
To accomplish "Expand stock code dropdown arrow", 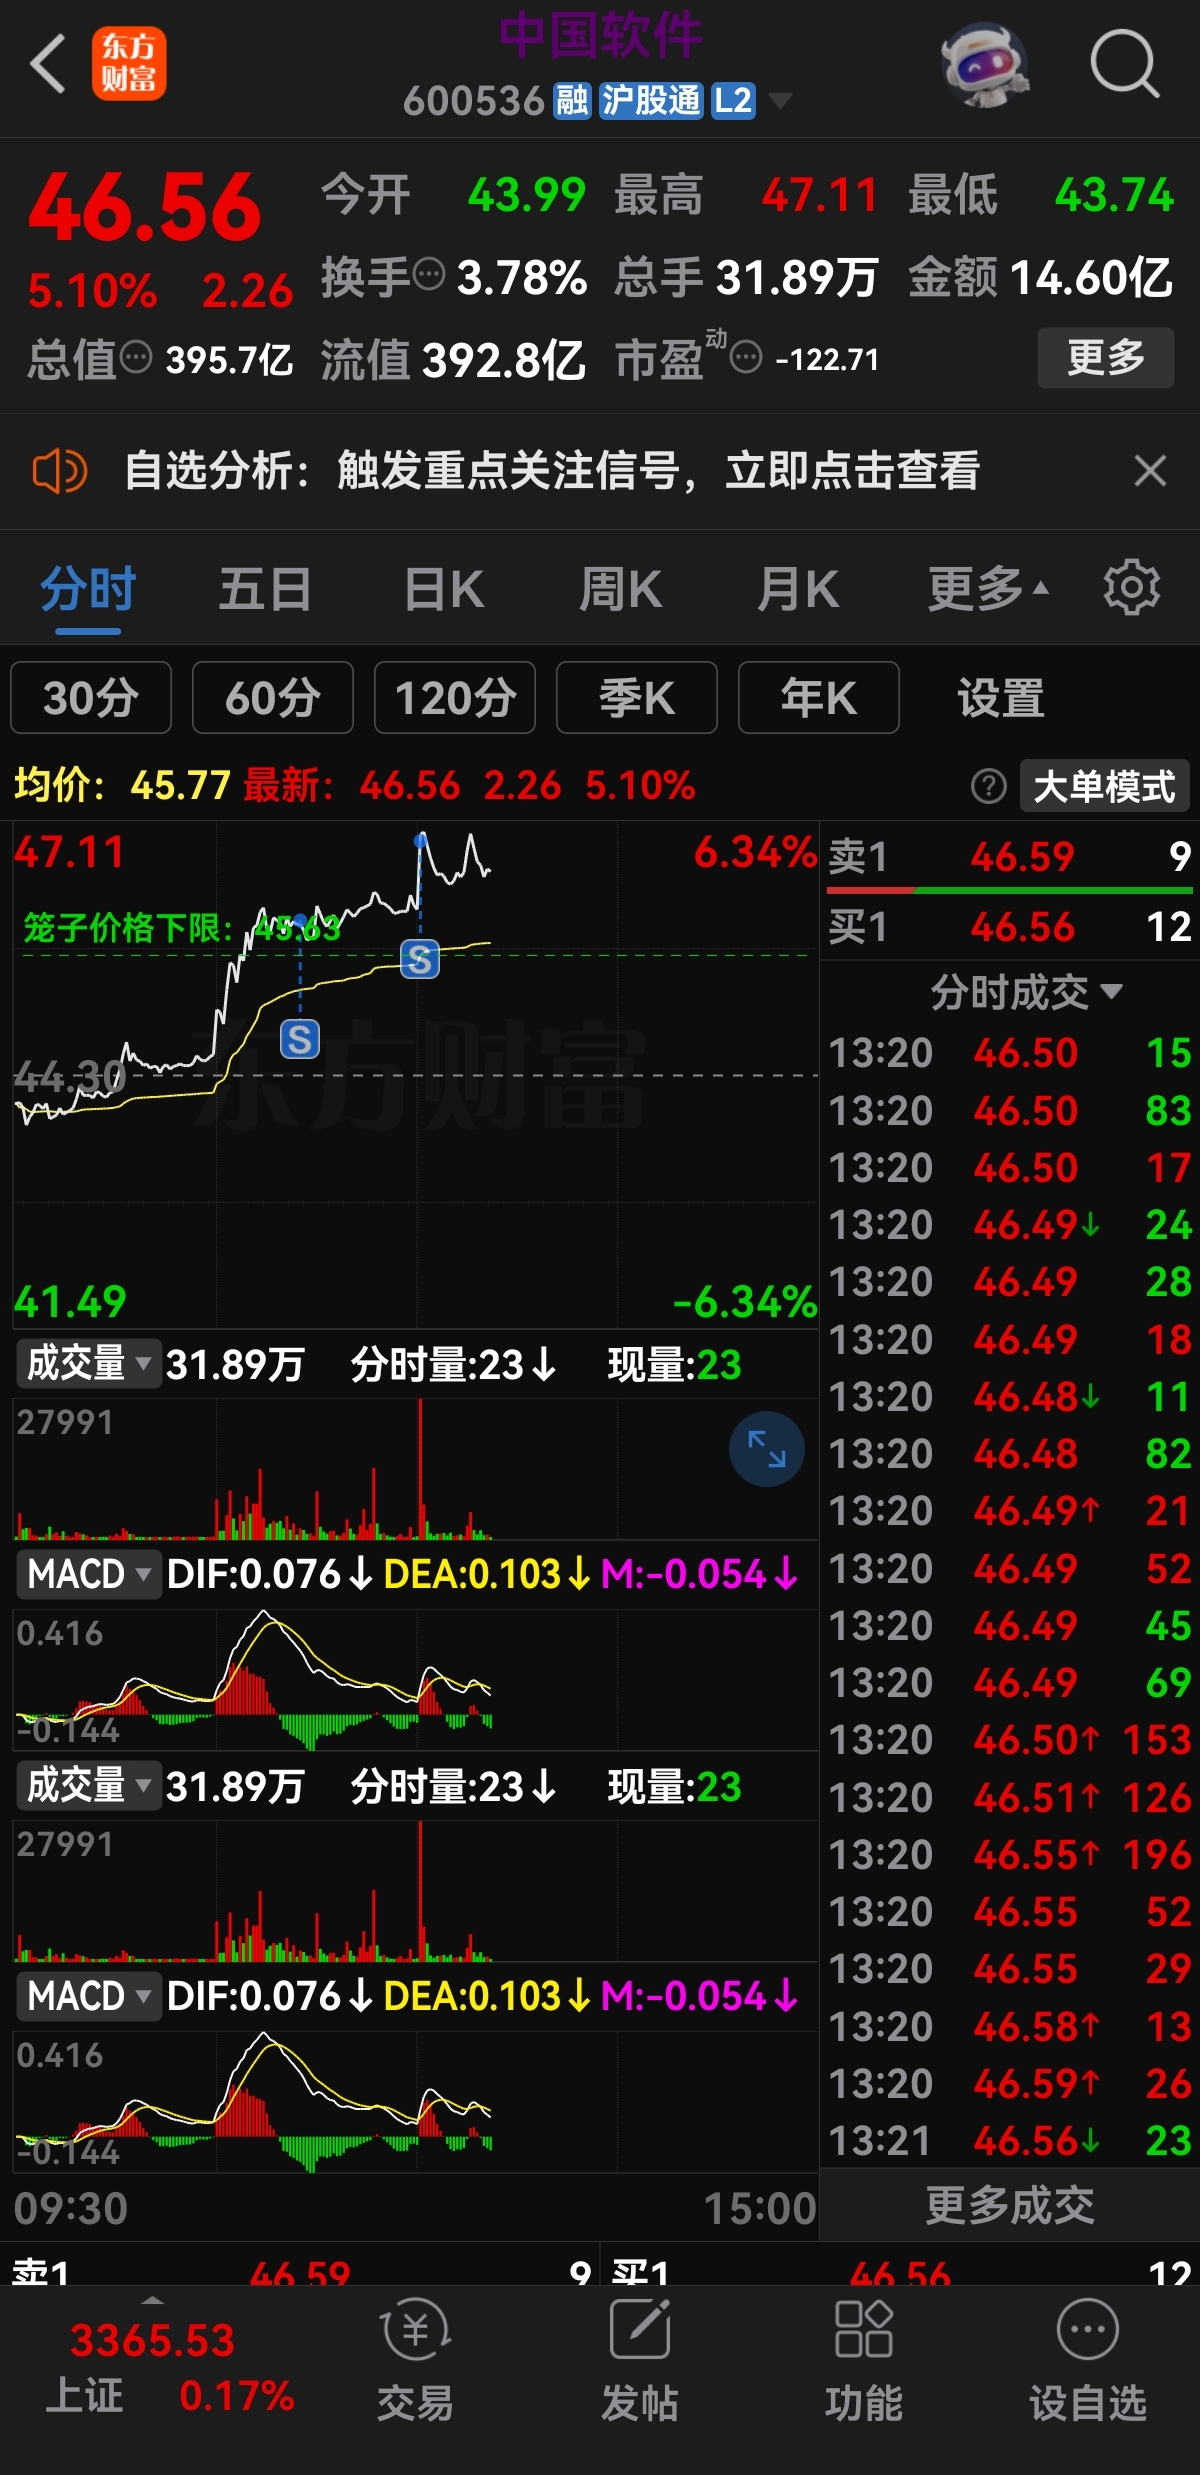I will [779, 100].
